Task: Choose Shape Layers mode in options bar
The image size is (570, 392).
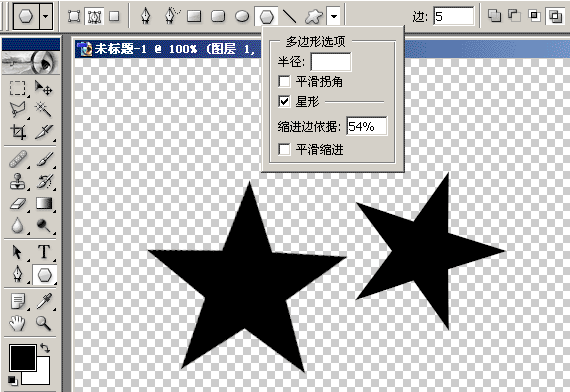Action: pyautogui.click(x=74, y=16)
